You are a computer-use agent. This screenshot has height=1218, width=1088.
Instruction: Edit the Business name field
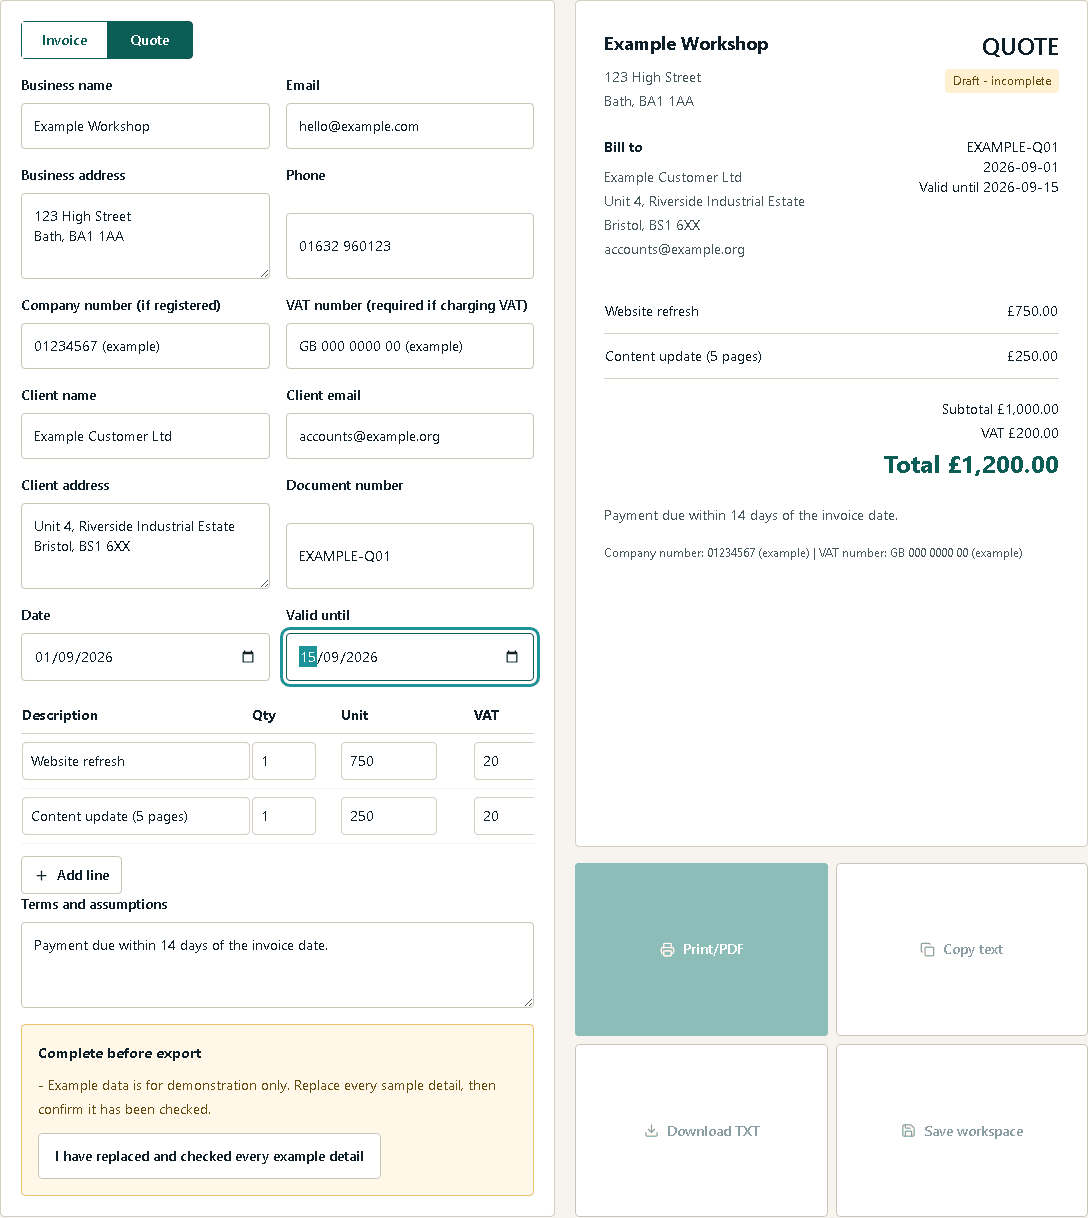pyautogui.click(x=146, y=126)
